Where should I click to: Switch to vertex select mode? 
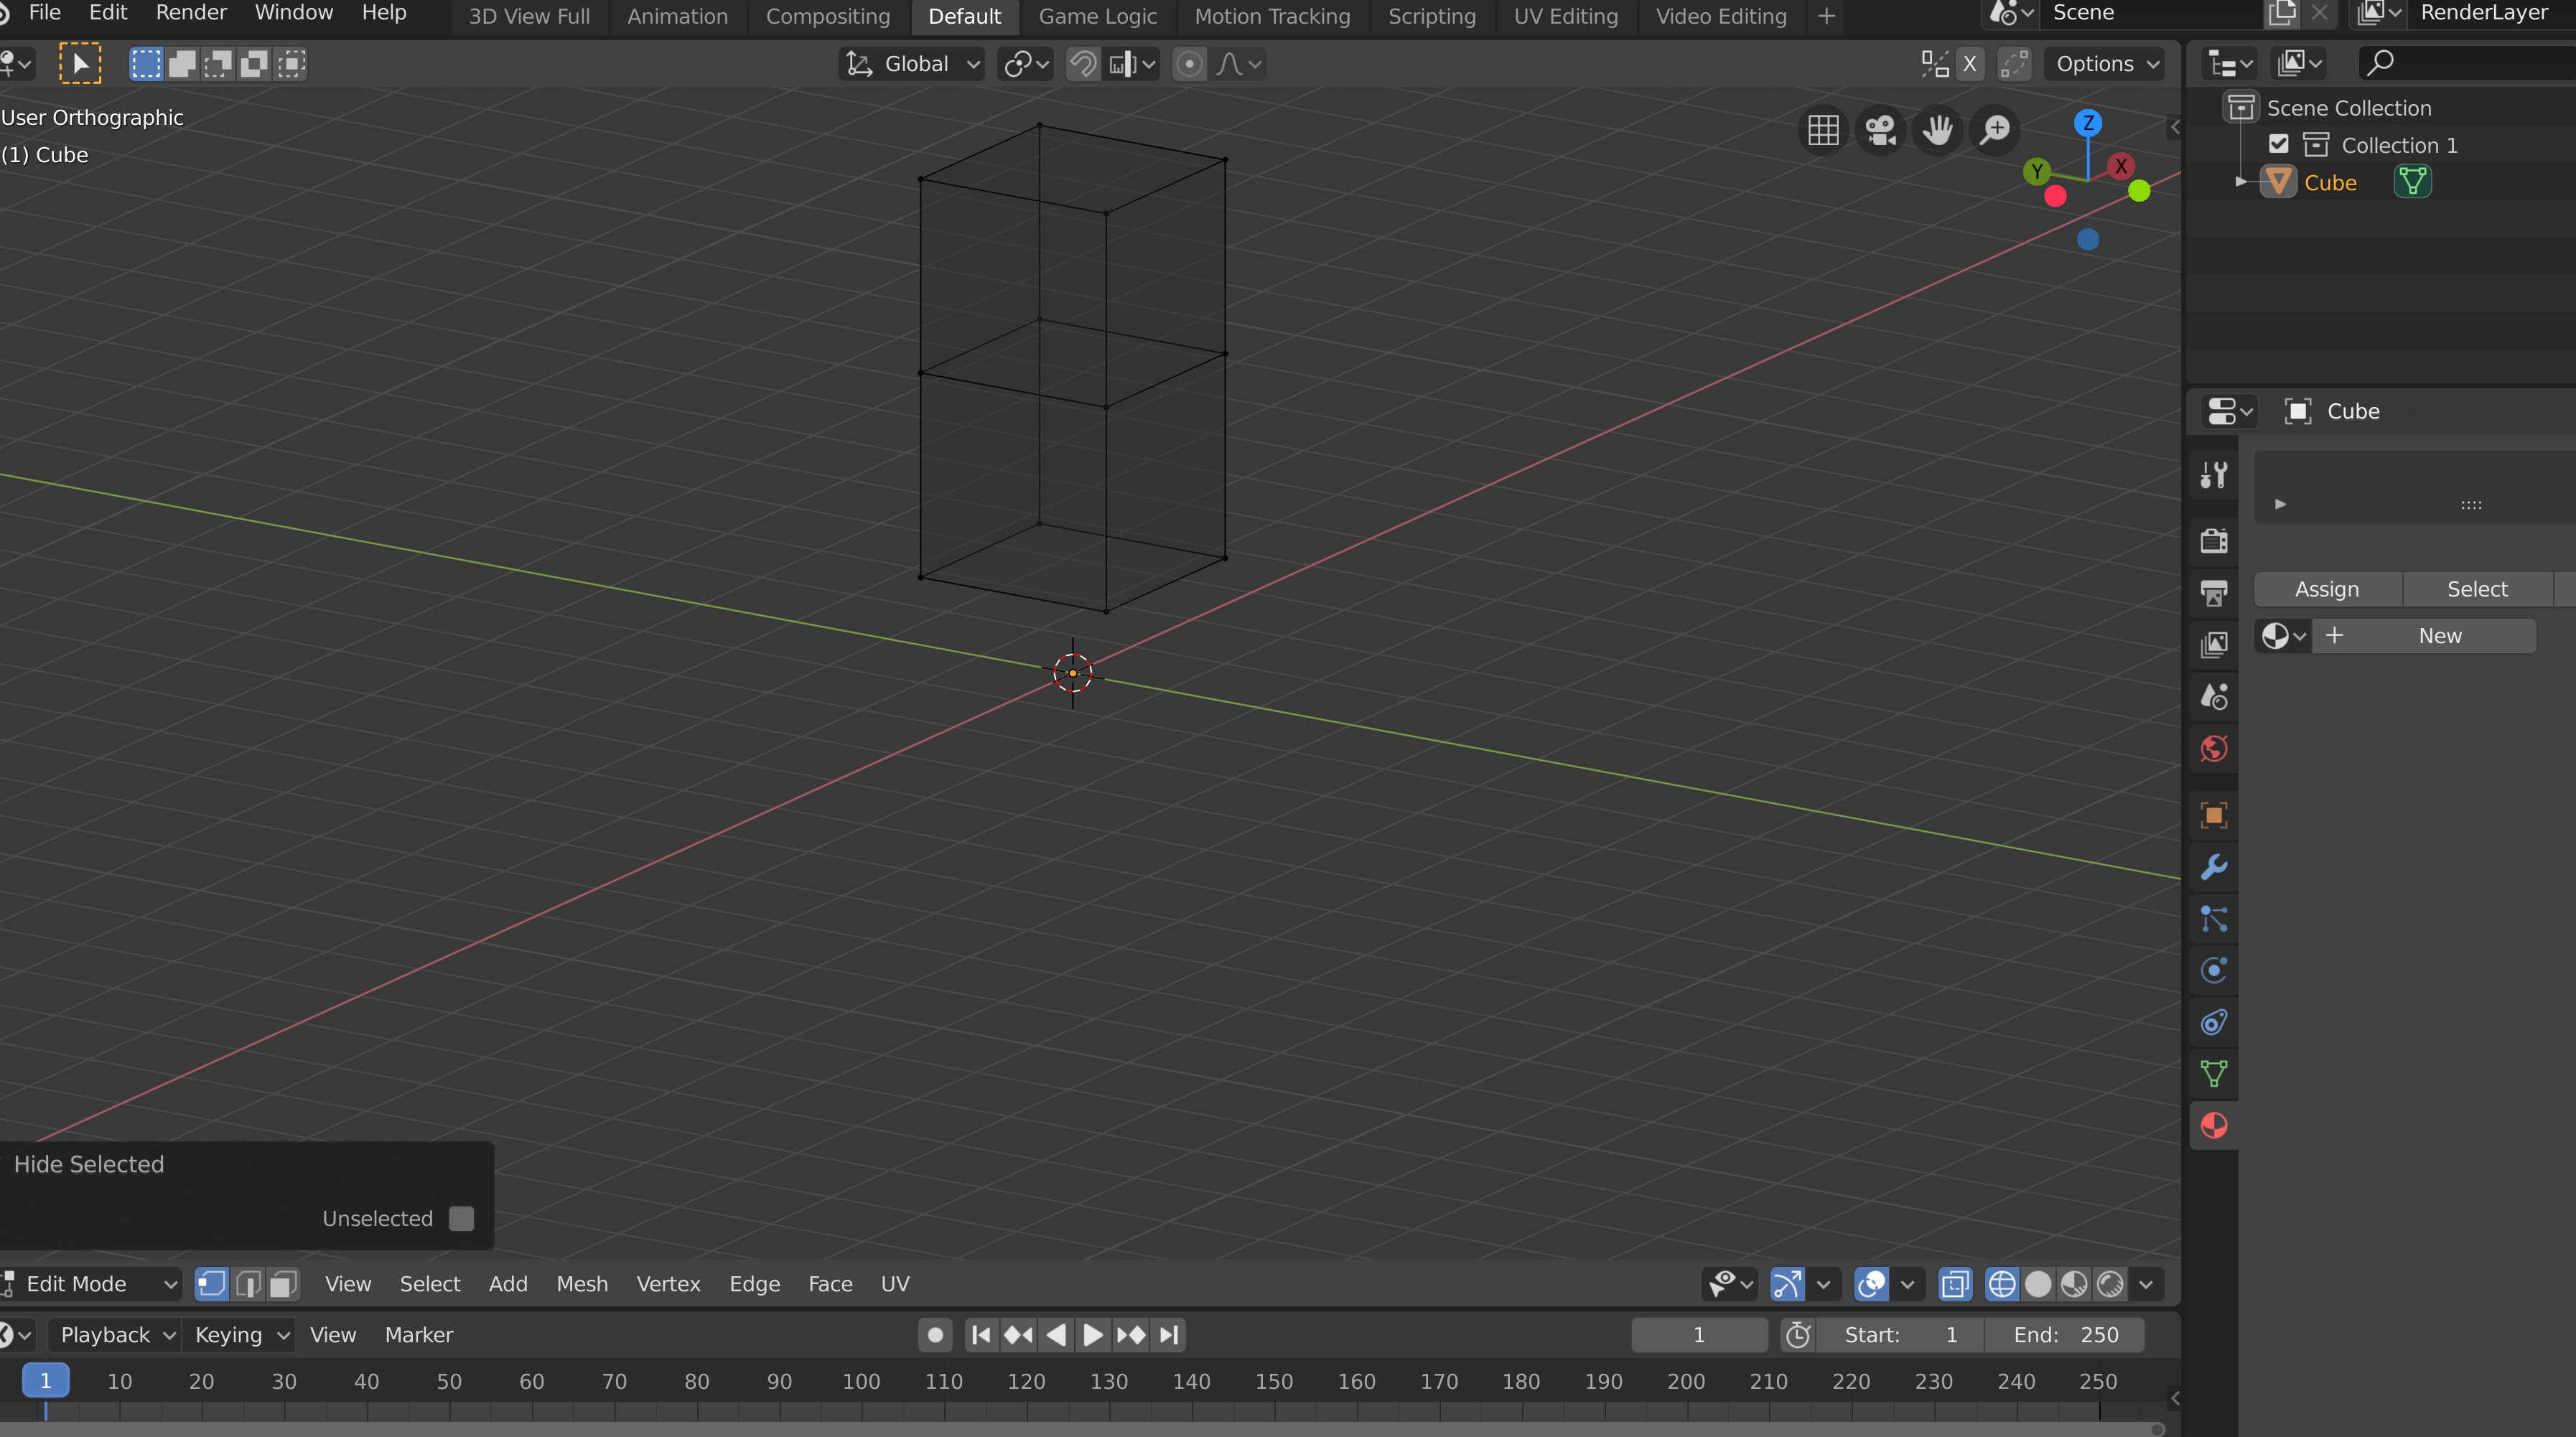[211, 1284]
